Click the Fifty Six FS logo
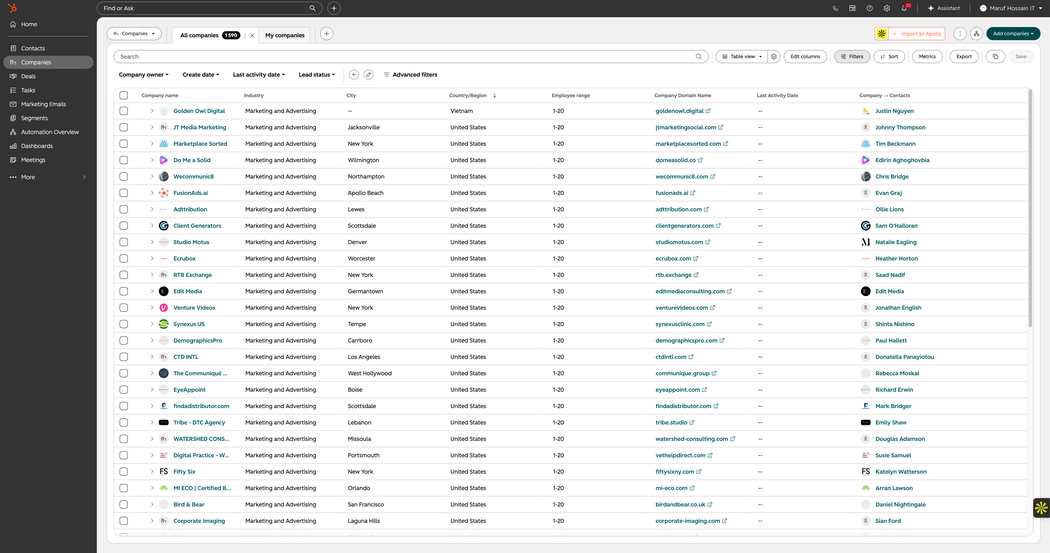The height and width of the screenshot is (553, 1050). [x=163, y=471]
